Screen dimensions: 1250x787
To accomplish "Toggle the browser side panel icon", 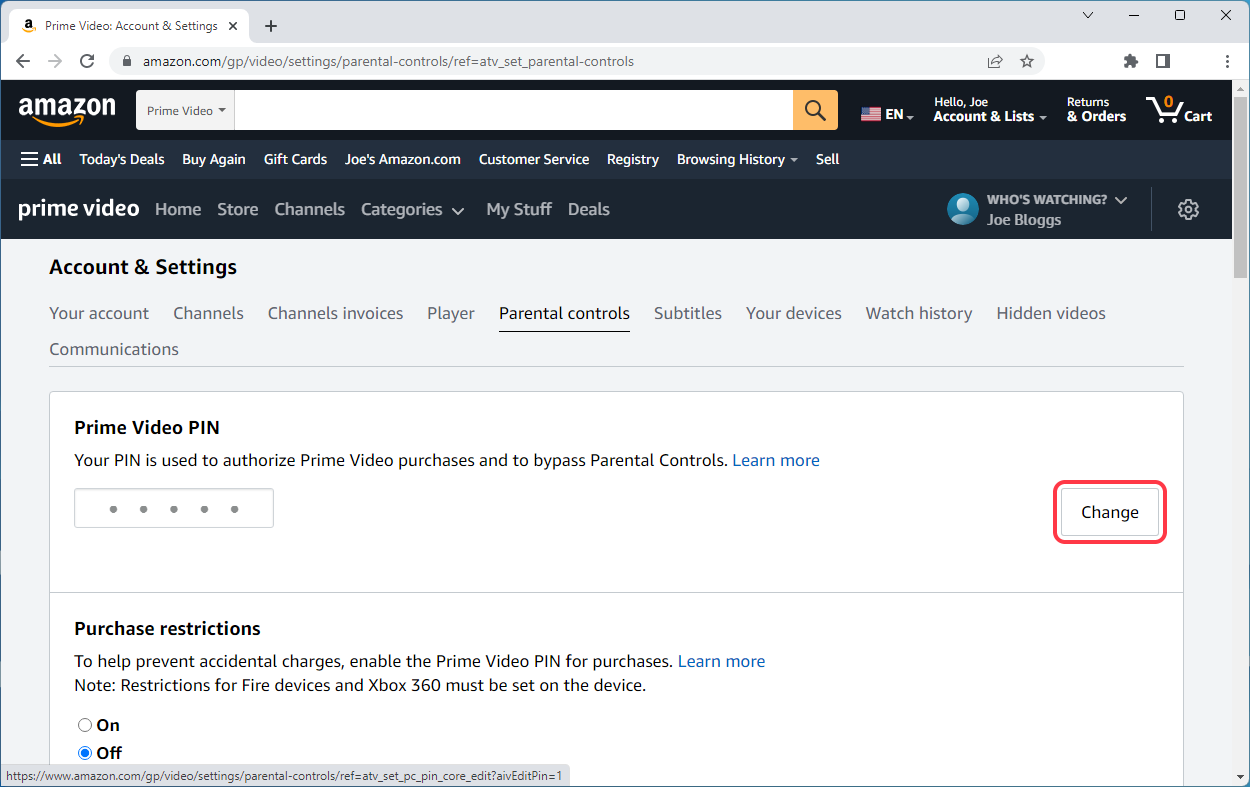I will 1163,61.
